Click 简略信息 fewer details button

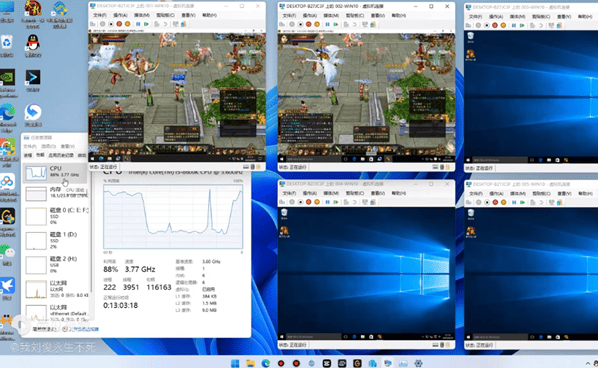pyautogui.click(x=45, y=329)
